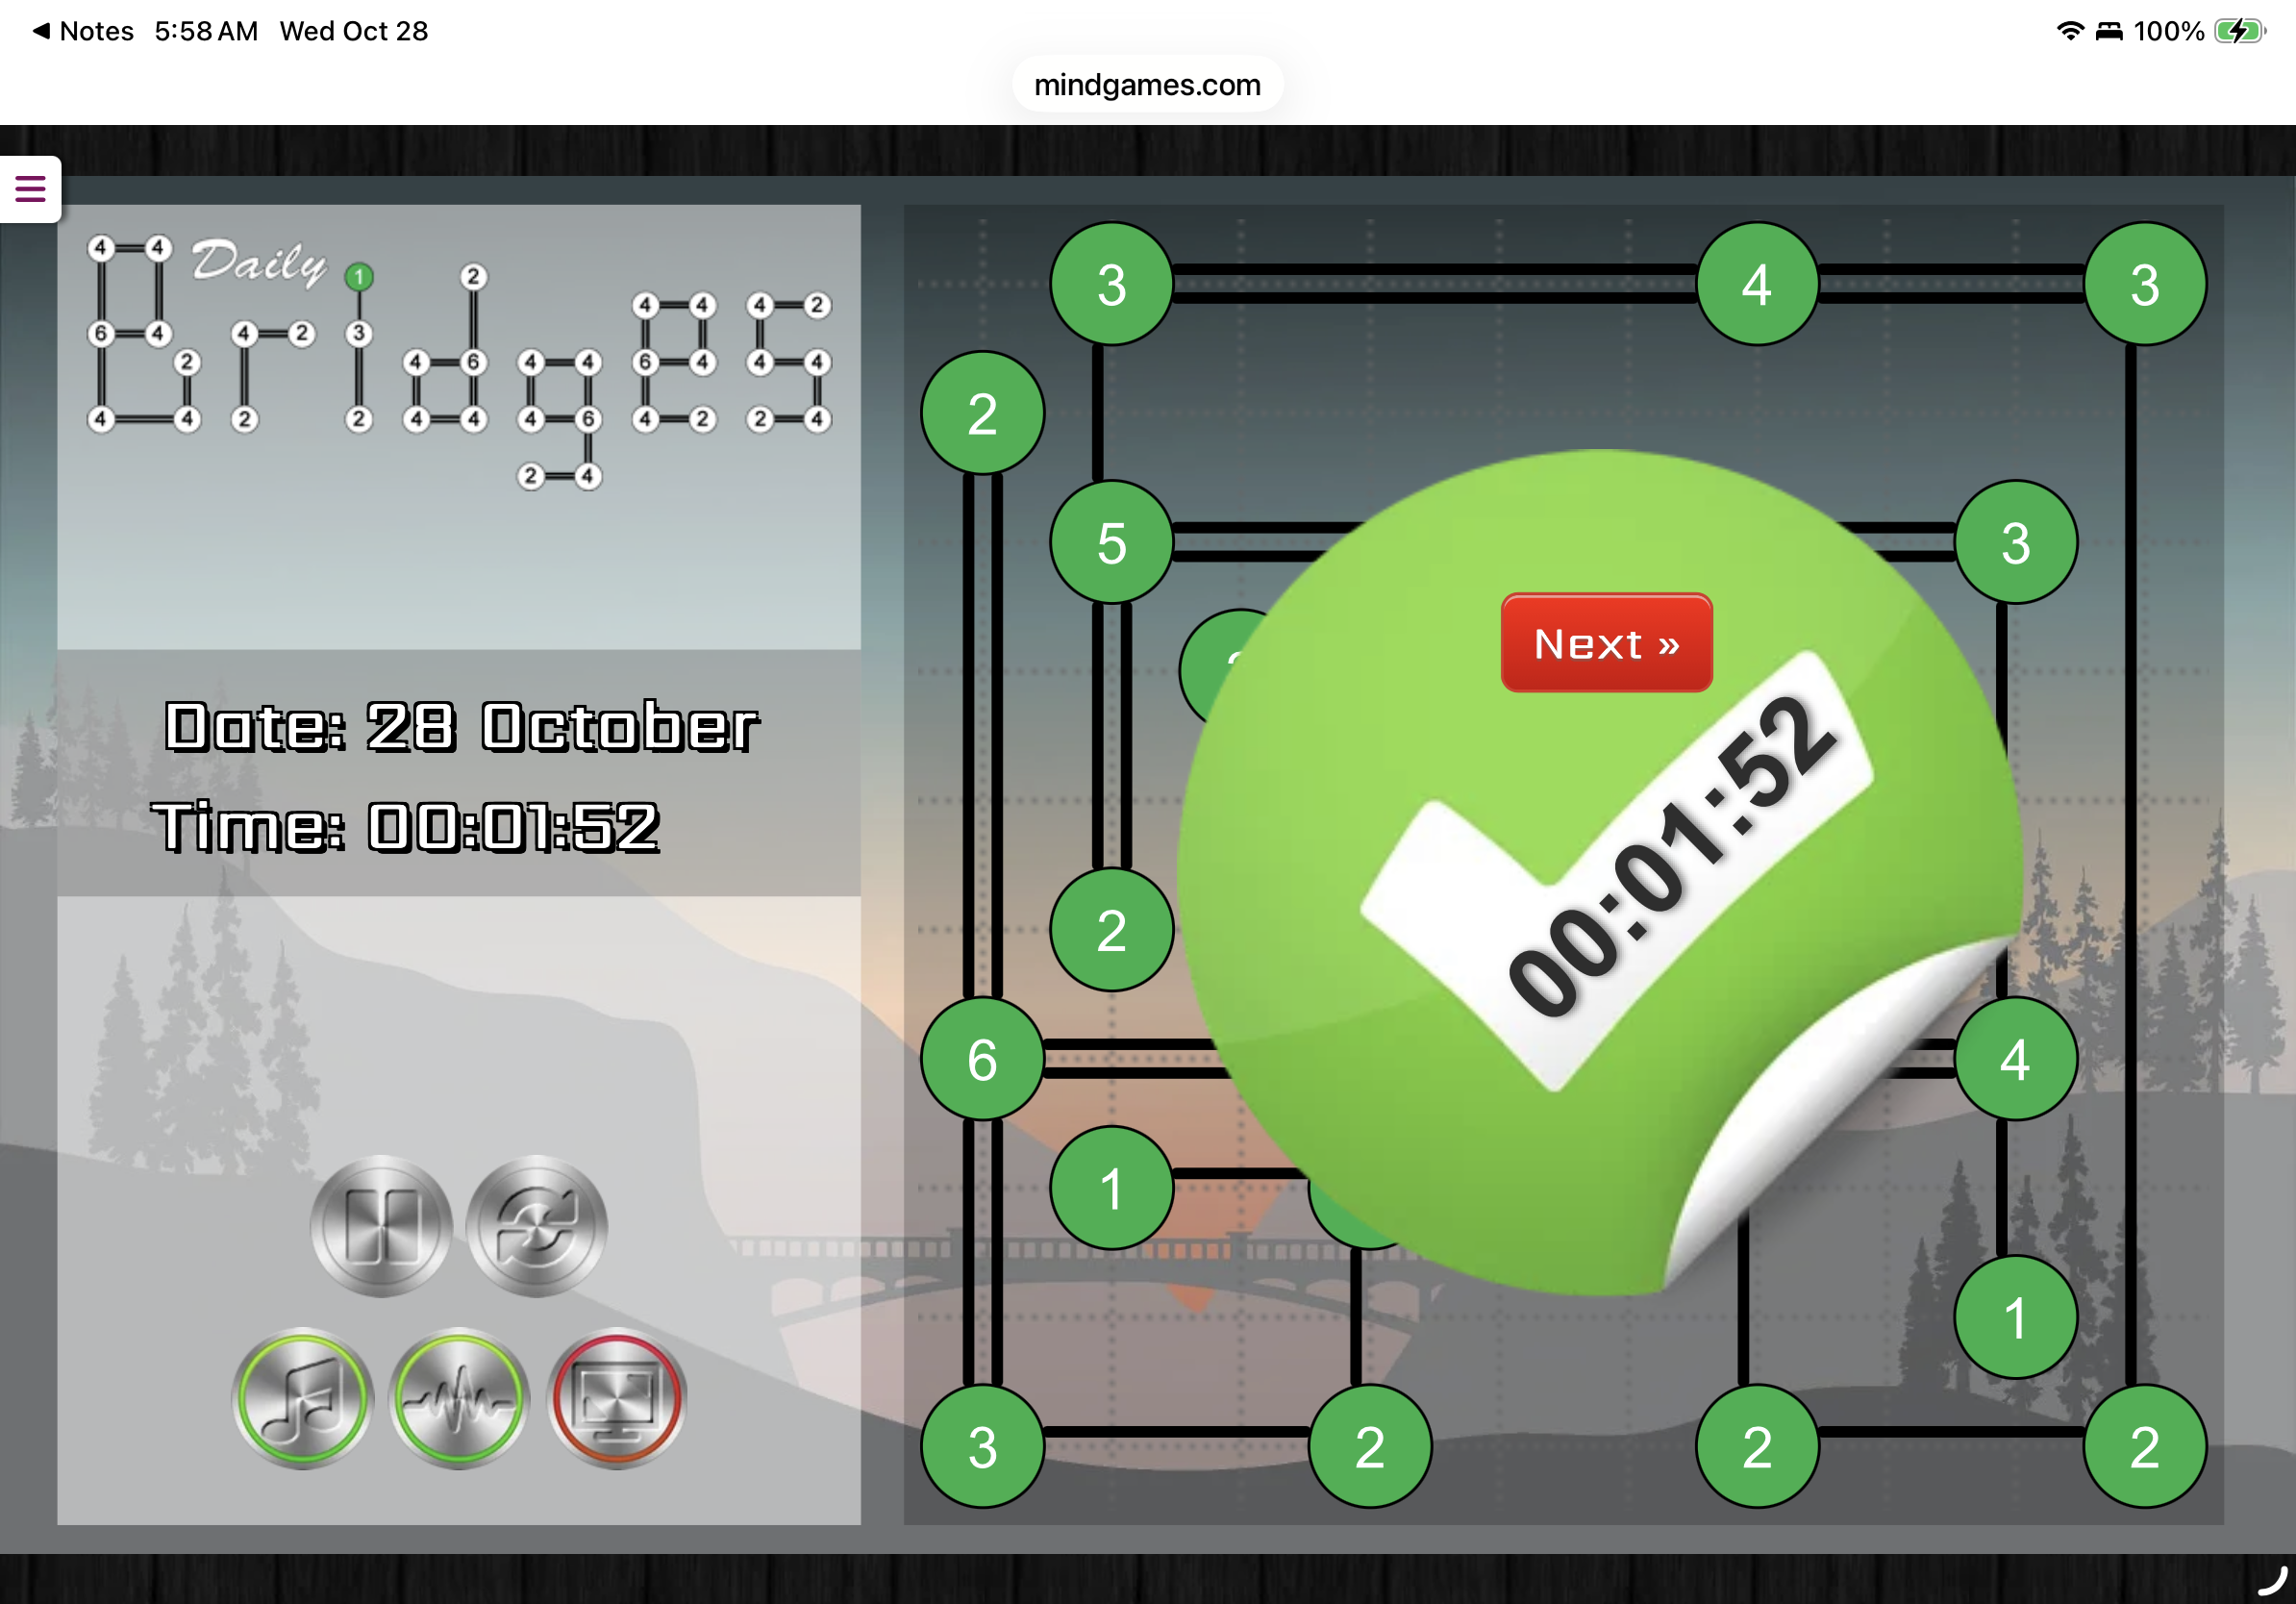Viewport: 2296px width, 1604px height.
Task: Click the 00:01:52 time on checkmark sticker
Action: (x=1671, y=856)
